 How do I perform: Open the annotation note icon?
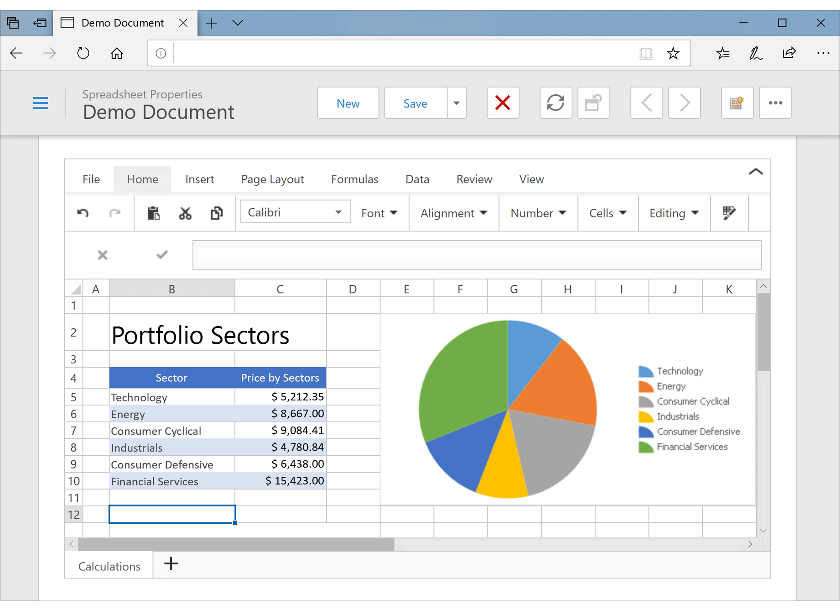click(736, 102)
